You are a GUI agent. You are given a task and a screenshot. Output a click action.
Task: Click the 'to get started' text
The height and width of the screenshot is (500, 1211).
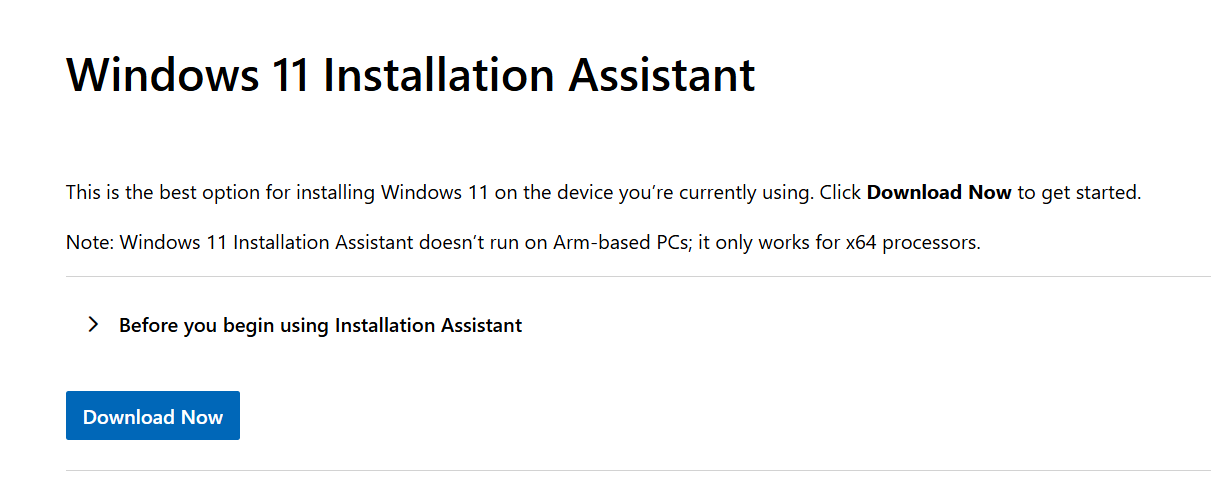point(1079,192)
